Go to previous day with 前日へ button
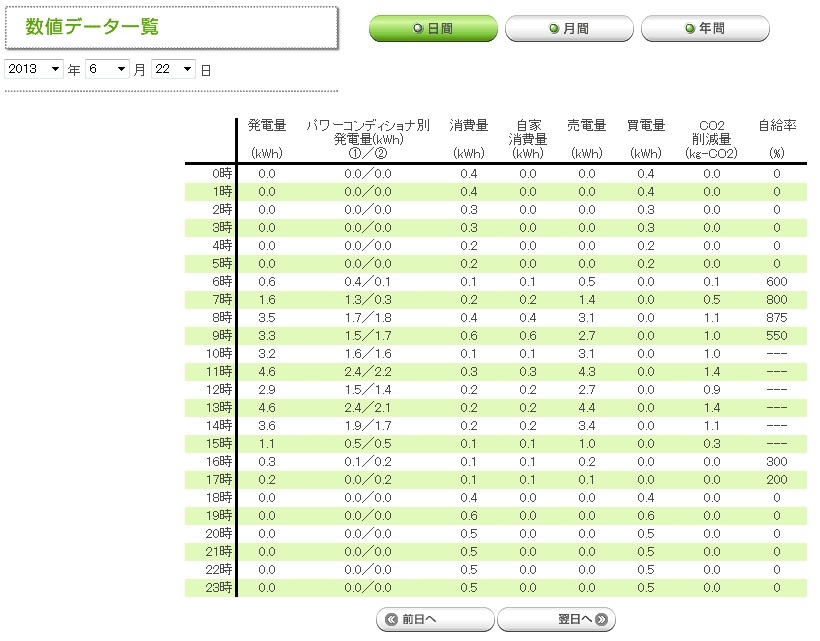820x641 pixels. click(x=435, y=620)
